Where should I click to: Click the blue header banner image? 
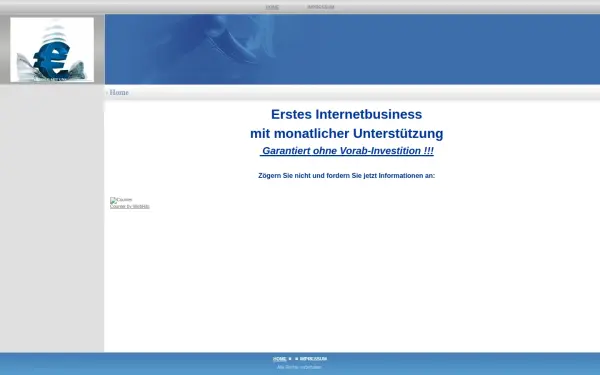pos(352,49)
